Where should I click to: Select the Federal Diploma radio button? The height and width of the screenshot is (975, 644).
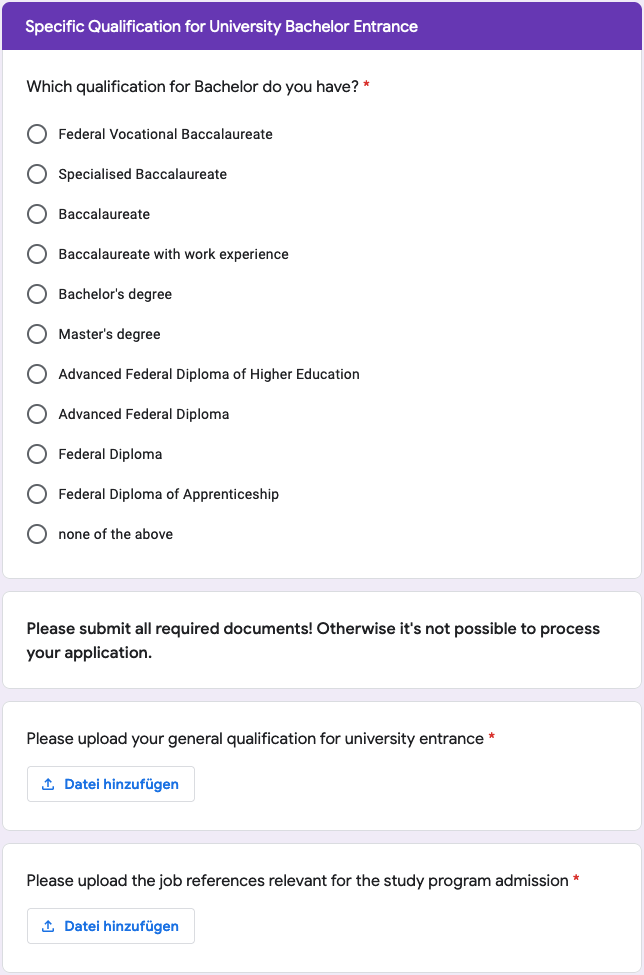[x=37, y=454]
